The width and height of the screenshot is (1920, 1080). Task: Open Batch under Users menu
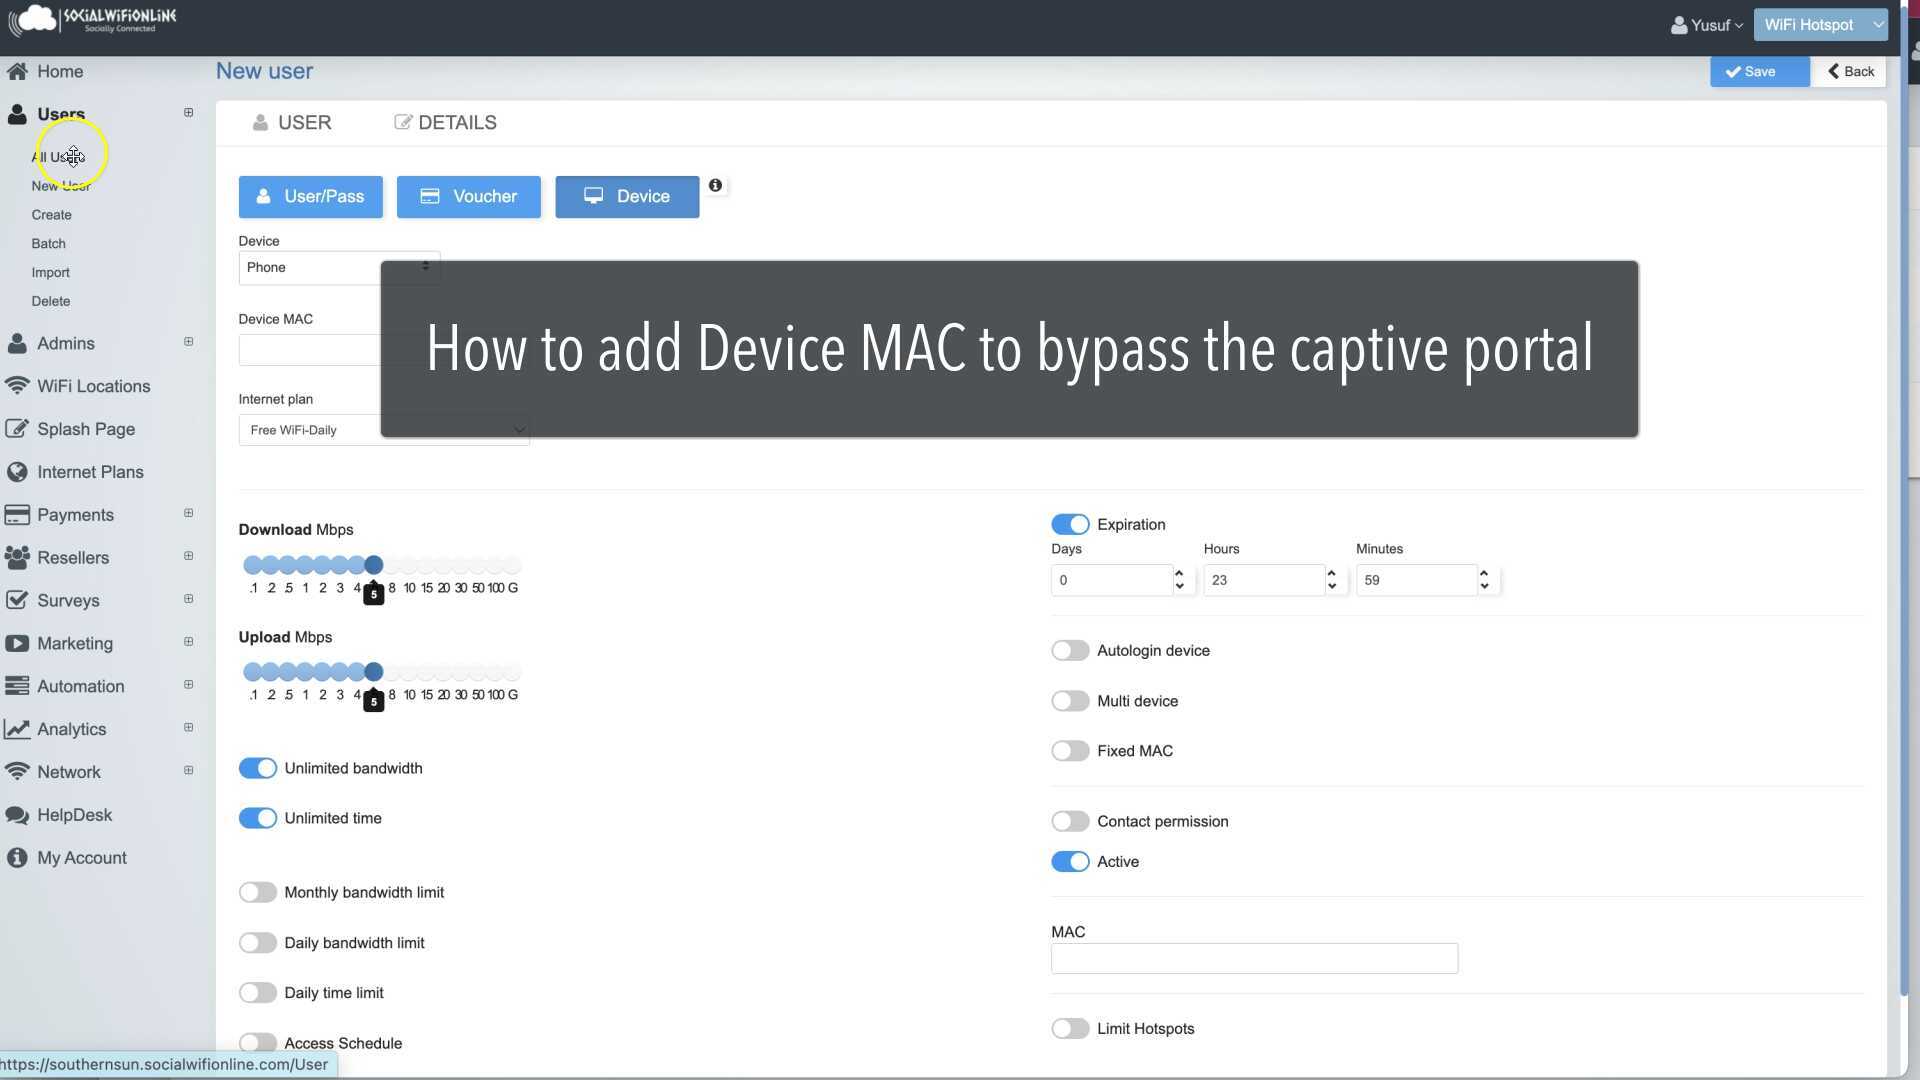[48, 244]
